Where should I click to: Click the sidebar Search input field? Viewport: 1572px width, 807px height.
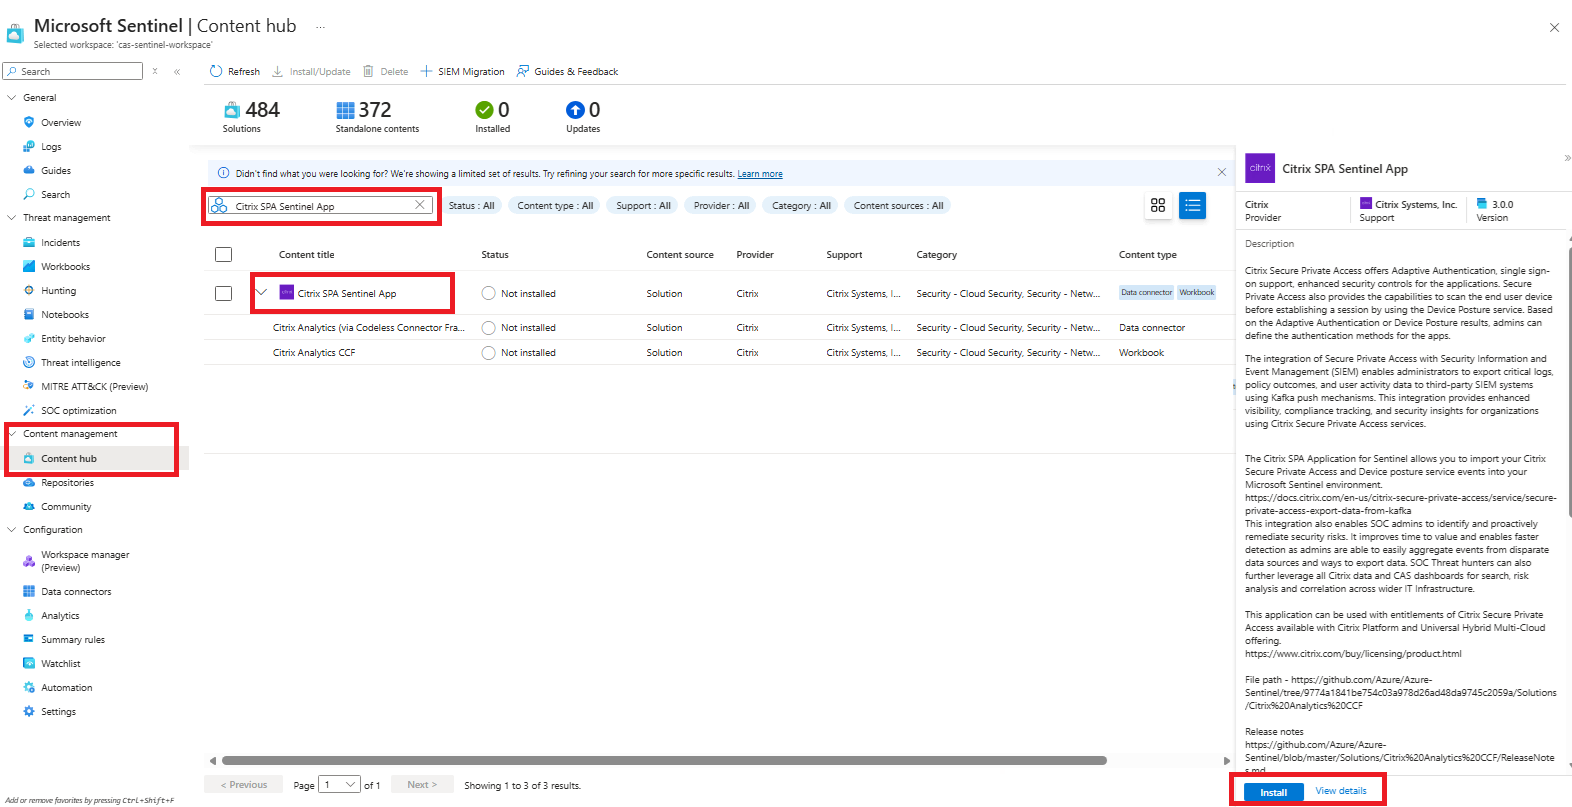[x=73, y=71]
